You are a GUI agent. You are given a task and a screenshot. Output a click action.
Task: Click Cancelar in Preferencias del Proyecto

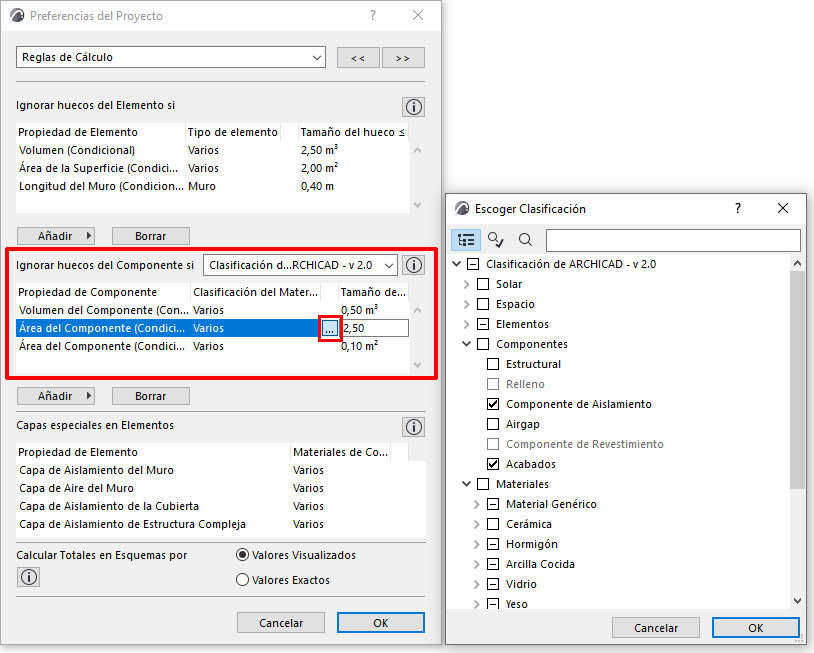coord(281,622)
